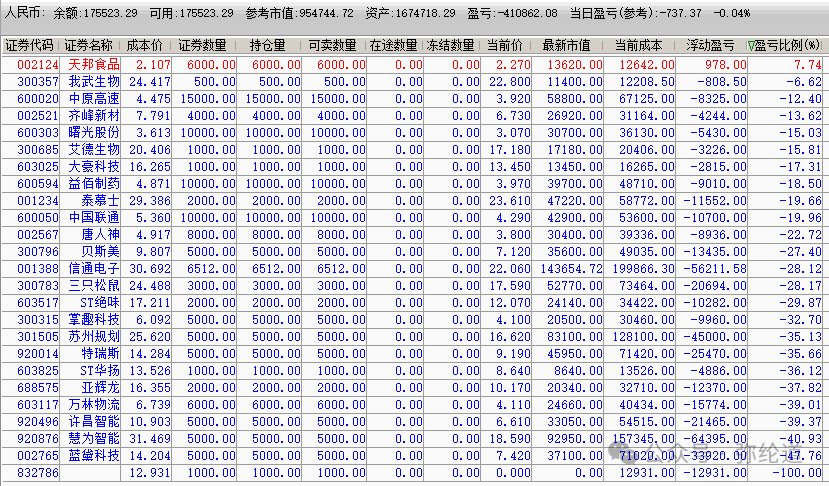
Task: Select the 我武生物 row
Action: [412, 81]
